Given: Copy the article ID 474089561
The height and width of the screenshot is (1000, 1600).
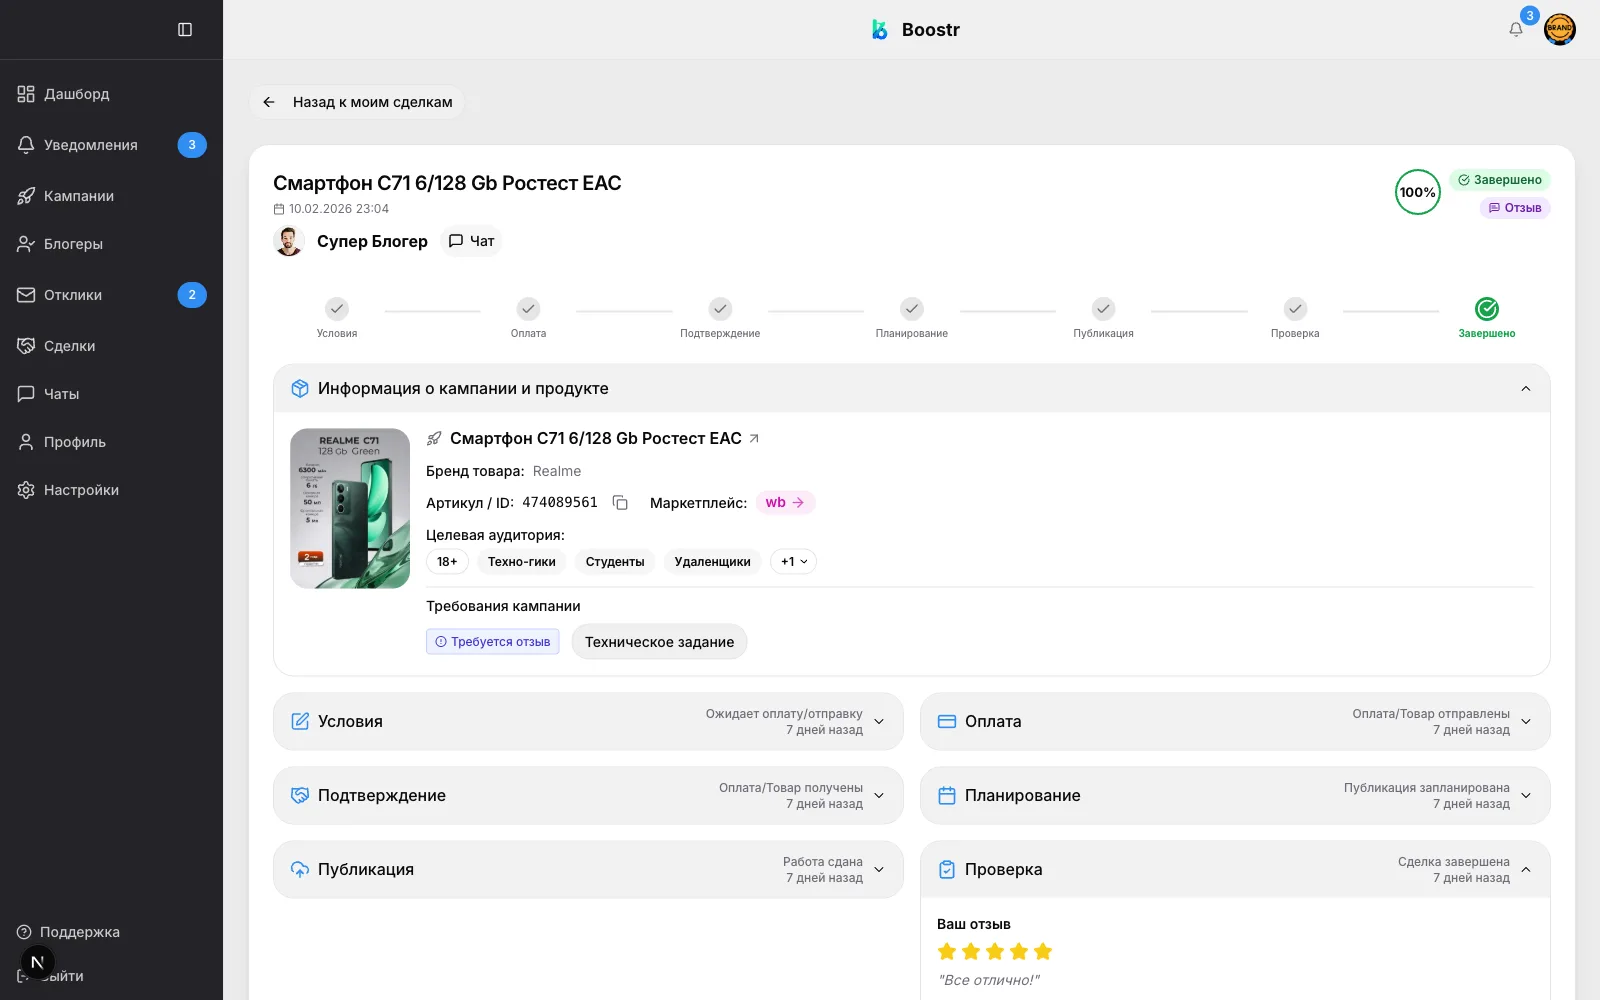Looking at the screenshot, I should [620, 503].
